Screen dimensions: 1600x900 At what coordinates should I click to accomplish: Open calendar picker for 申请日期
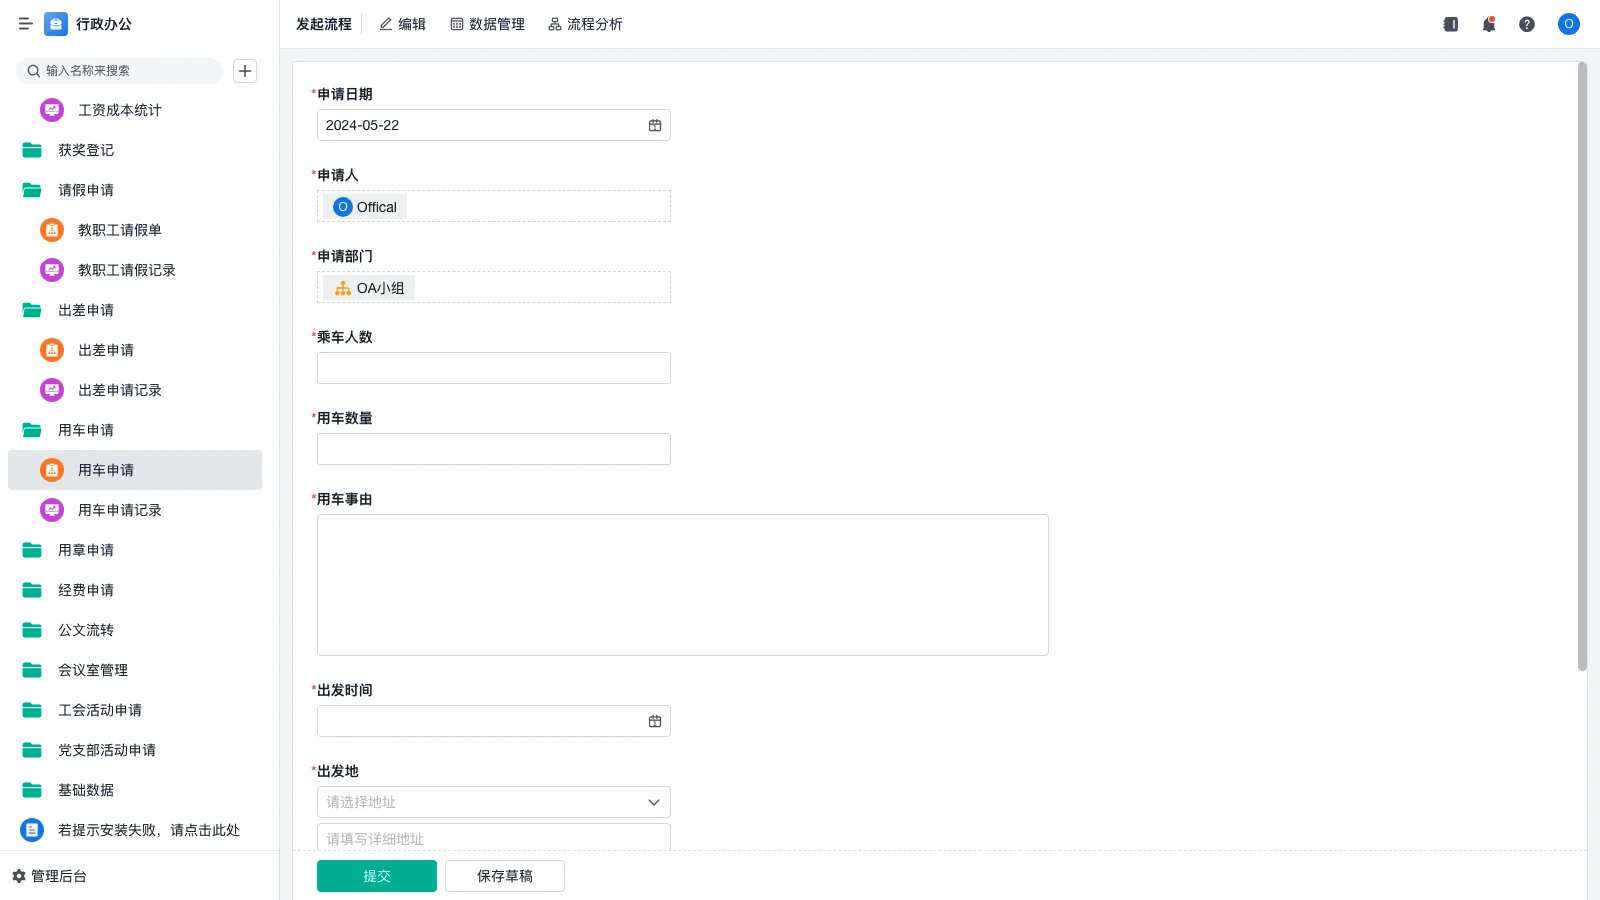655,125
